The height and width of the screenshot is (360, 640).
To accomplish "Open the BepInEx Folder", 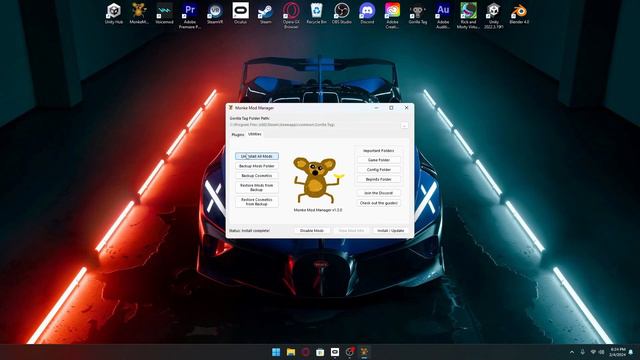I will point(378,179).
